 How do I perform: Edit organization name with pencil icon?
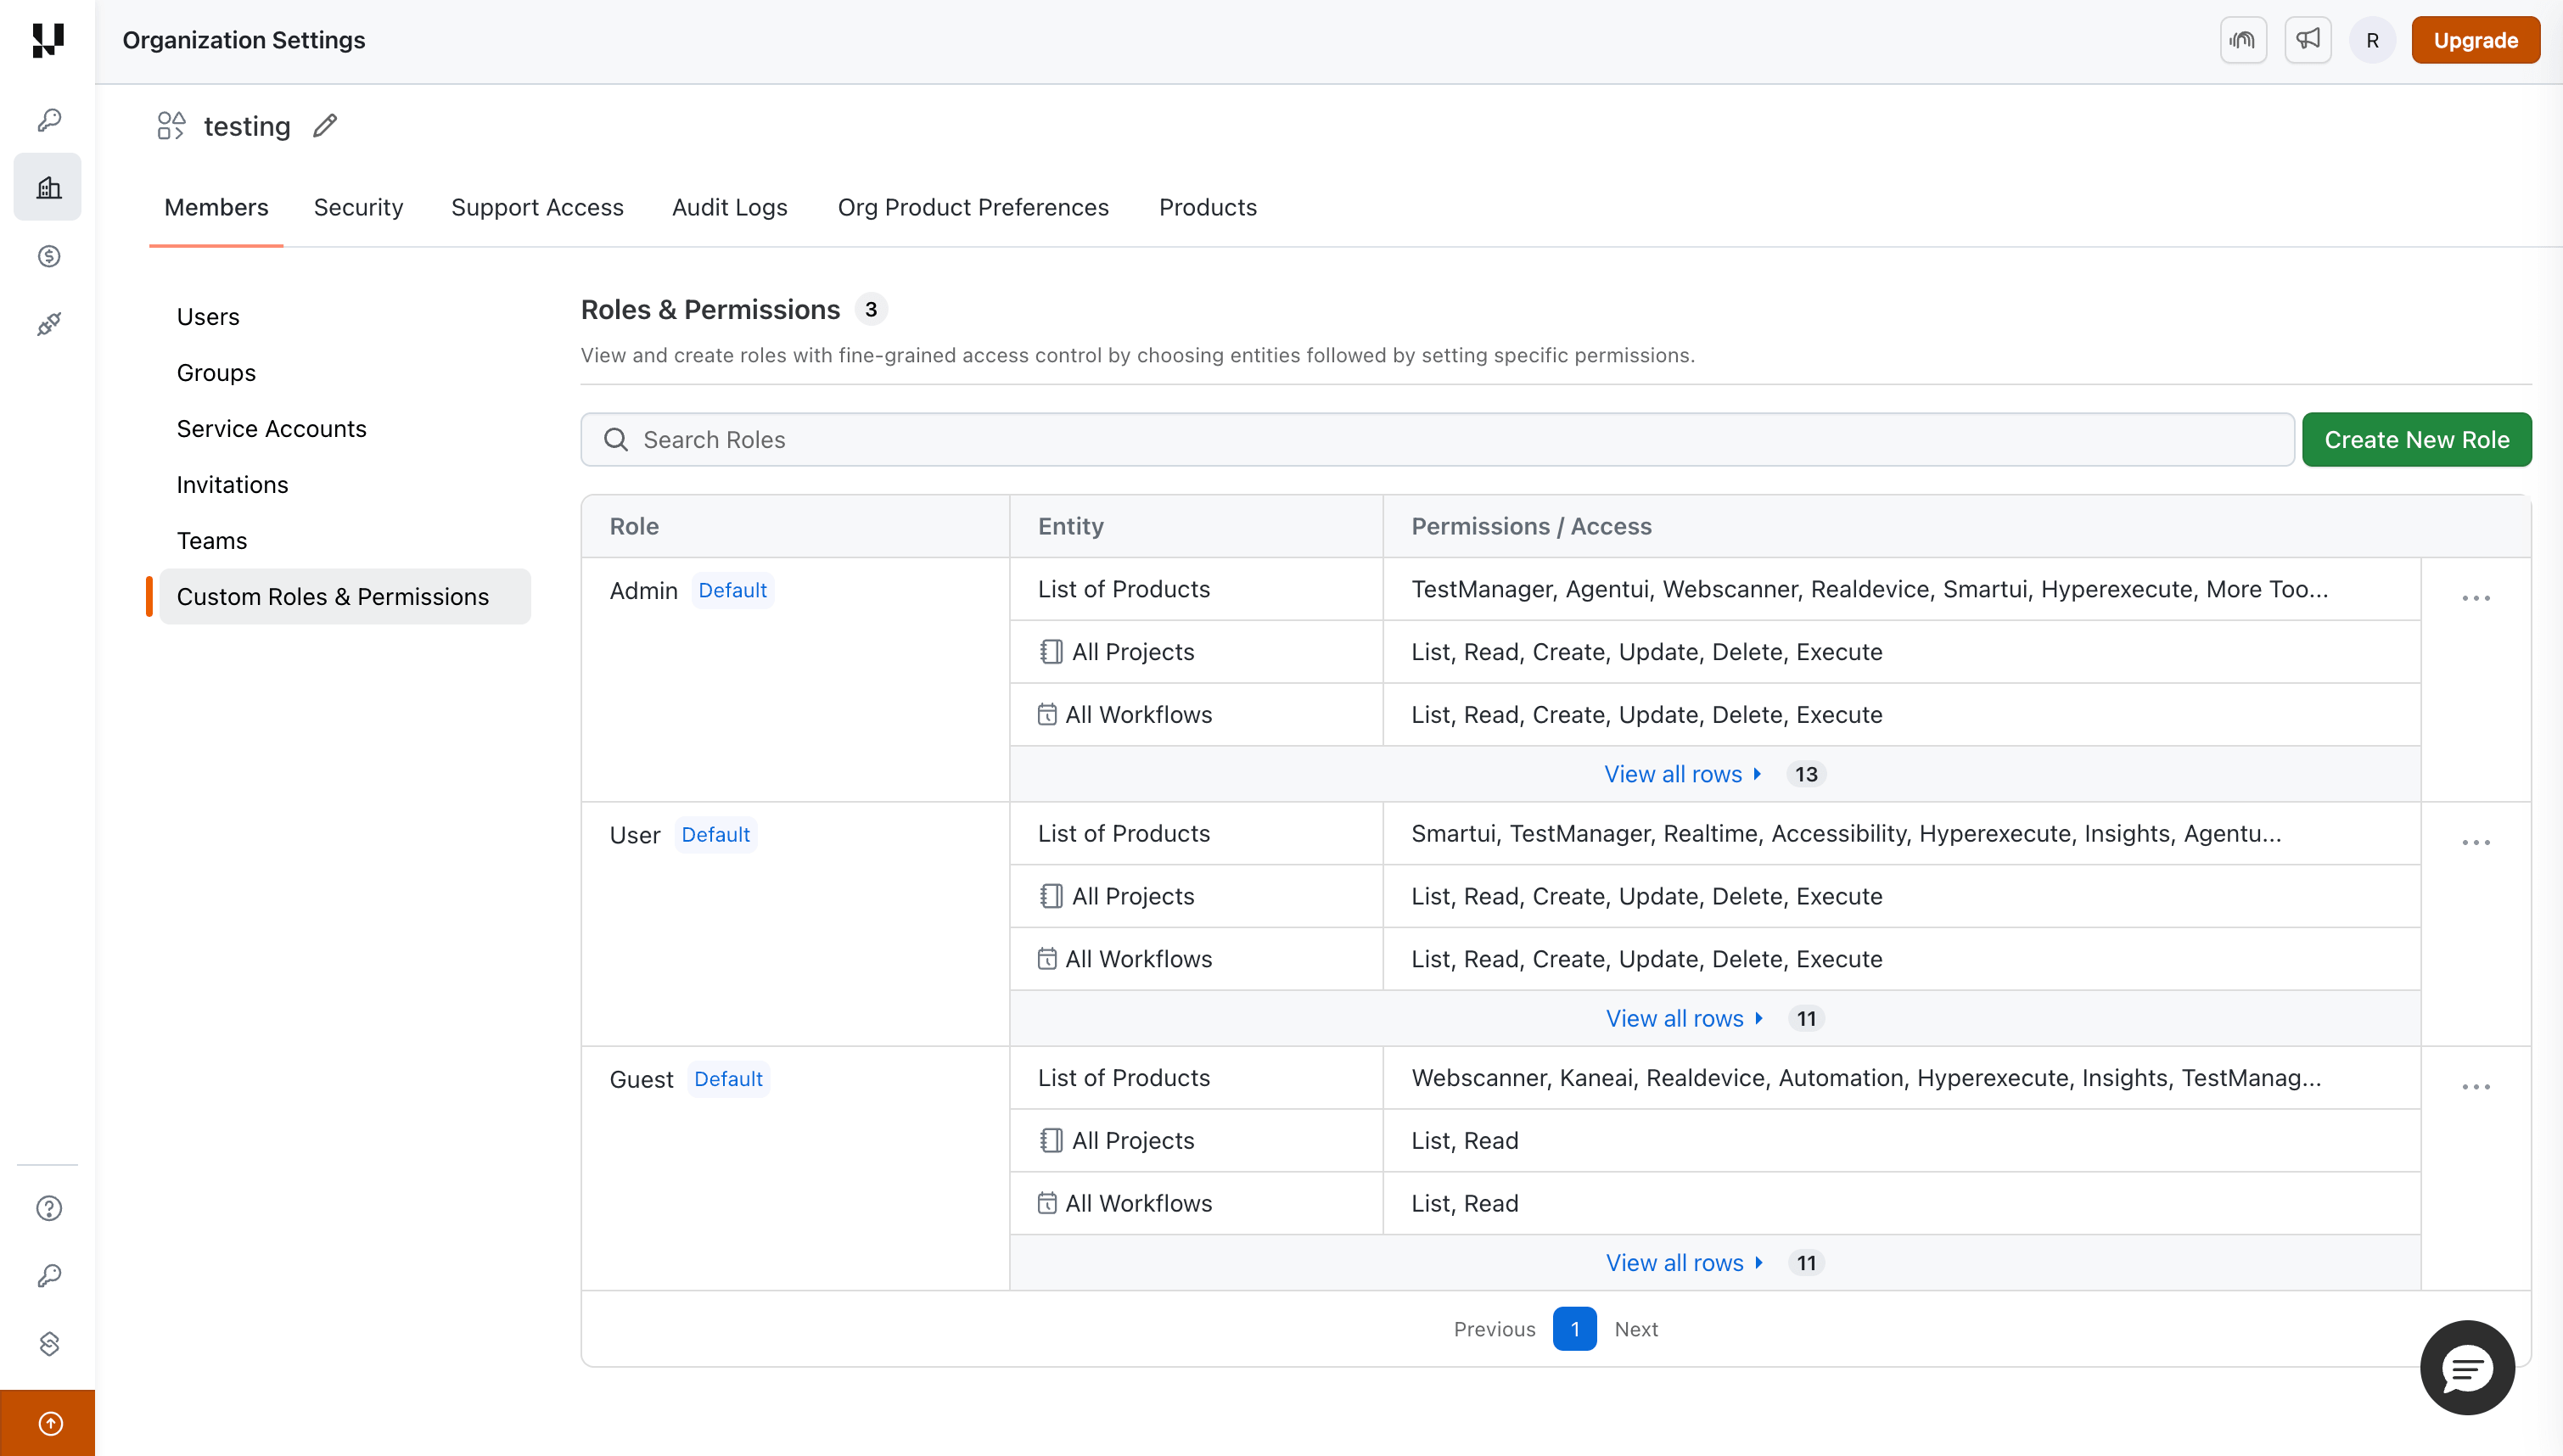[x=325, y=126]
